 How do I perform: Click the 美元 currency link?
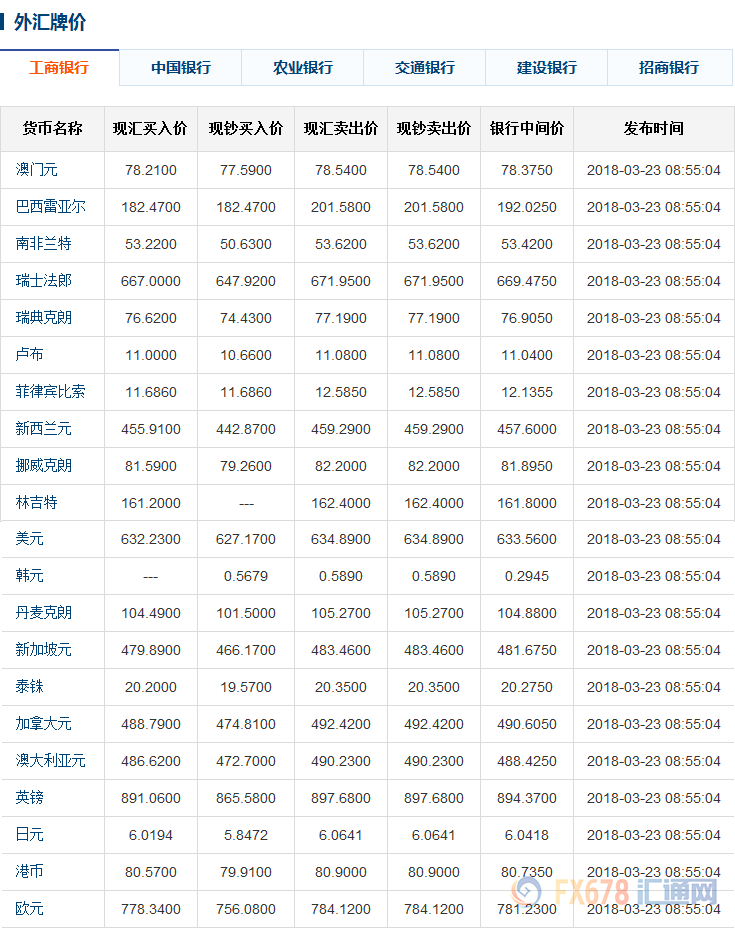[x=30, y=539]
